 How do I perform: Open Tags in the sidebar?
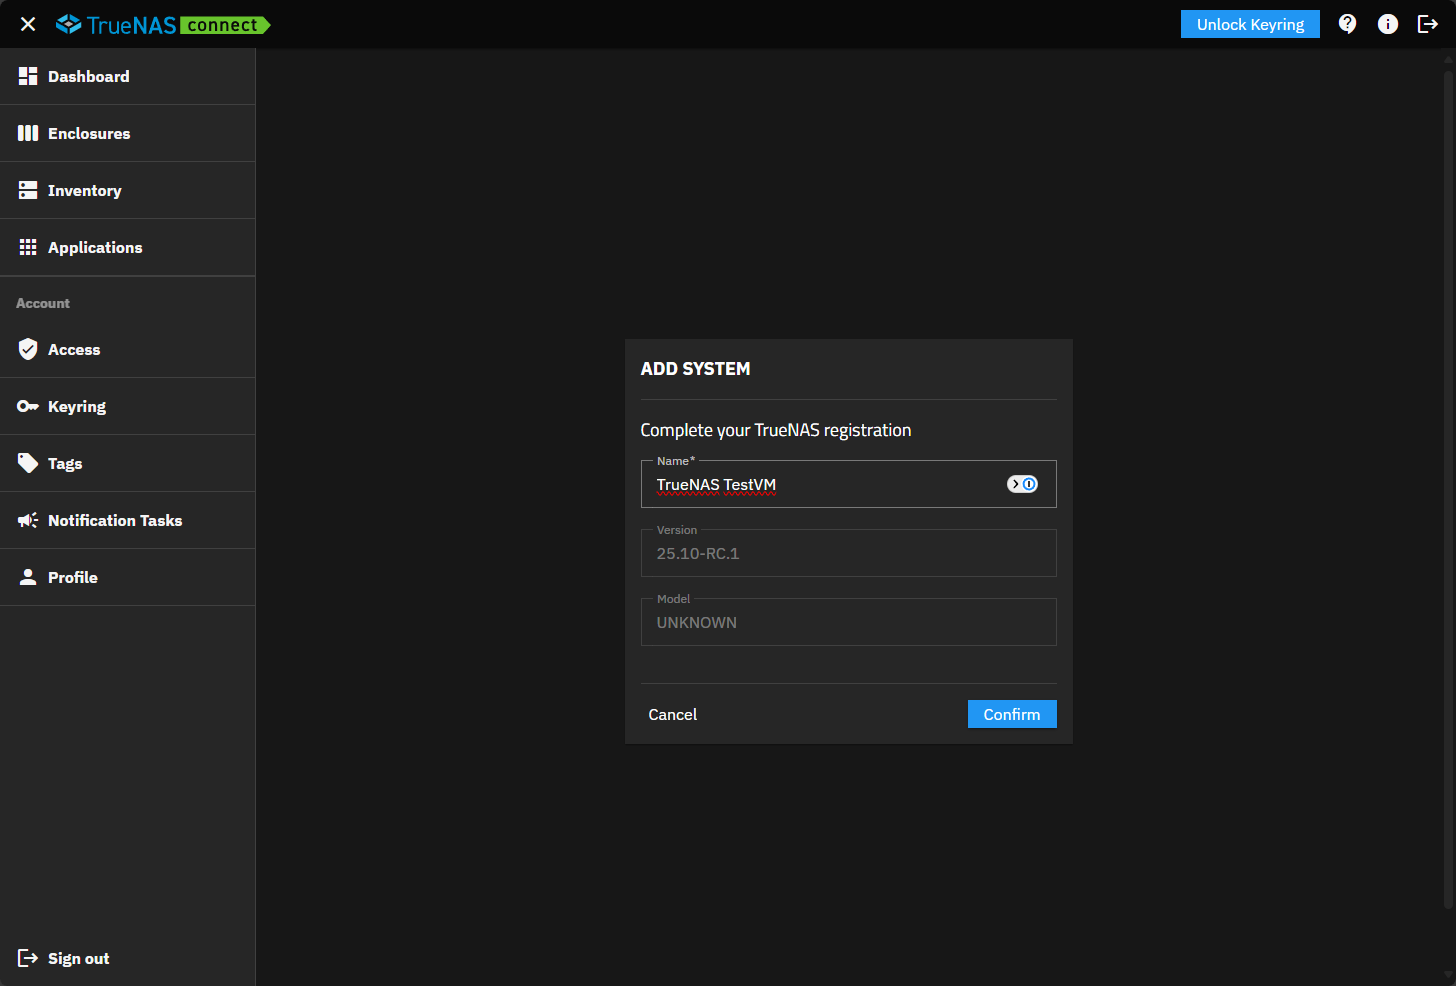(x=128, y=463)
